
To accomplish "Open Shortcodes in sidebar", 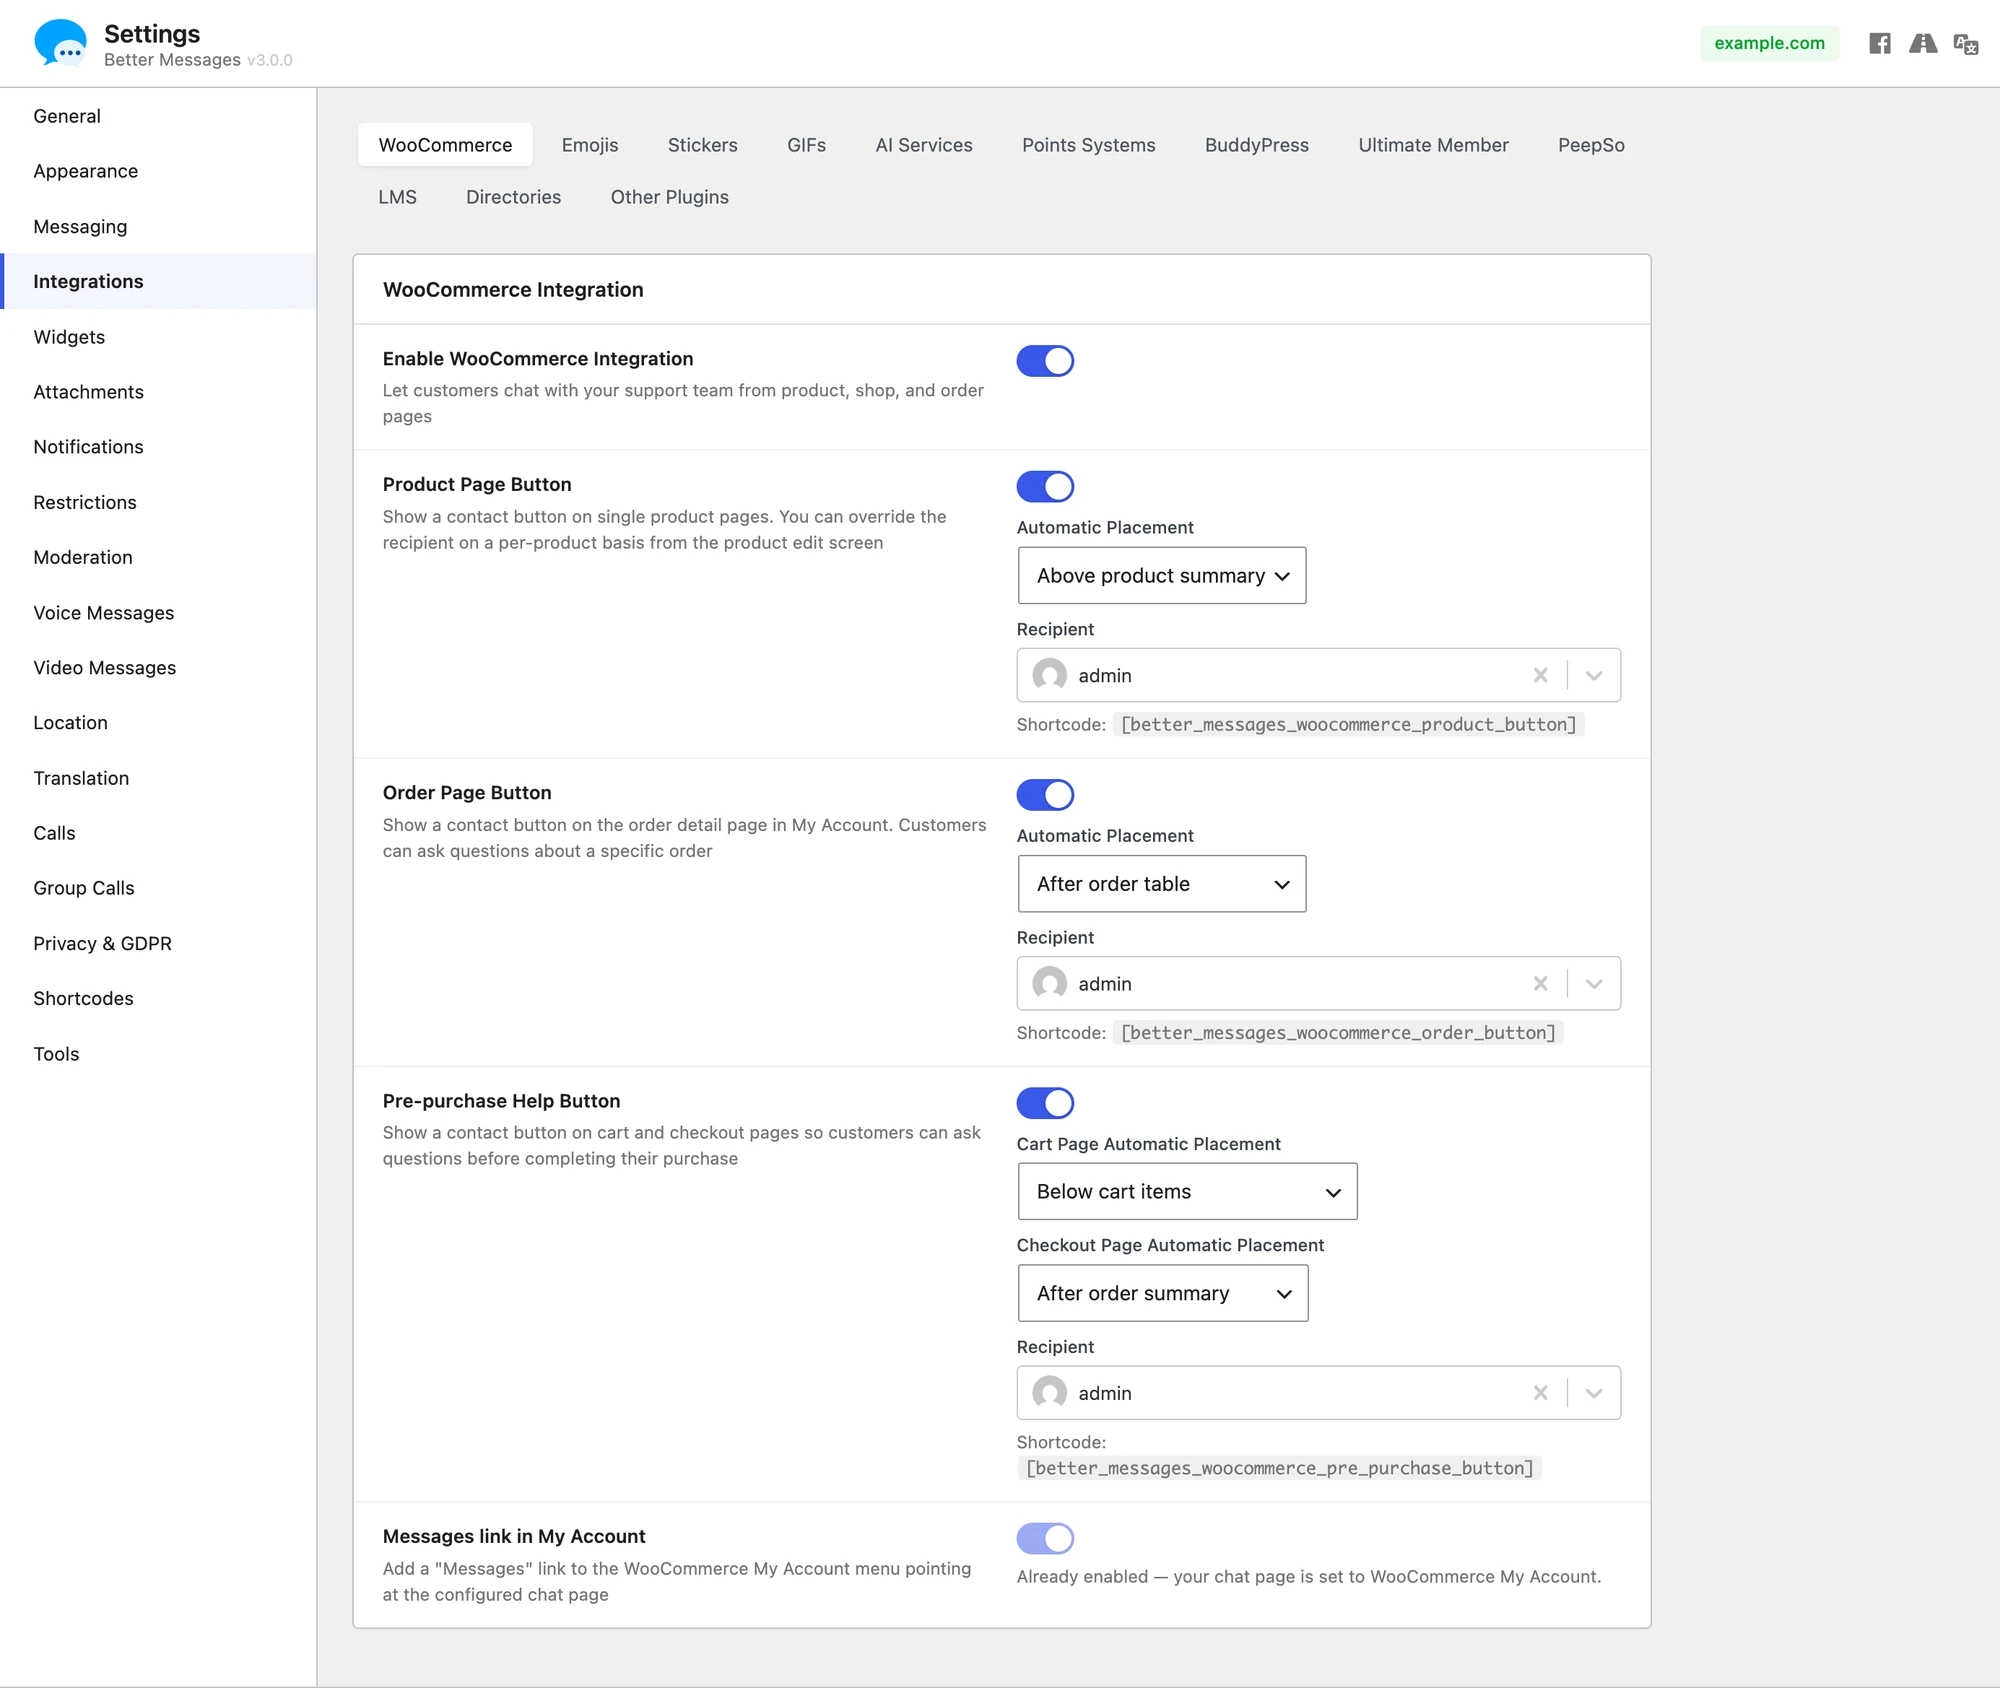I will pos(158,999).
